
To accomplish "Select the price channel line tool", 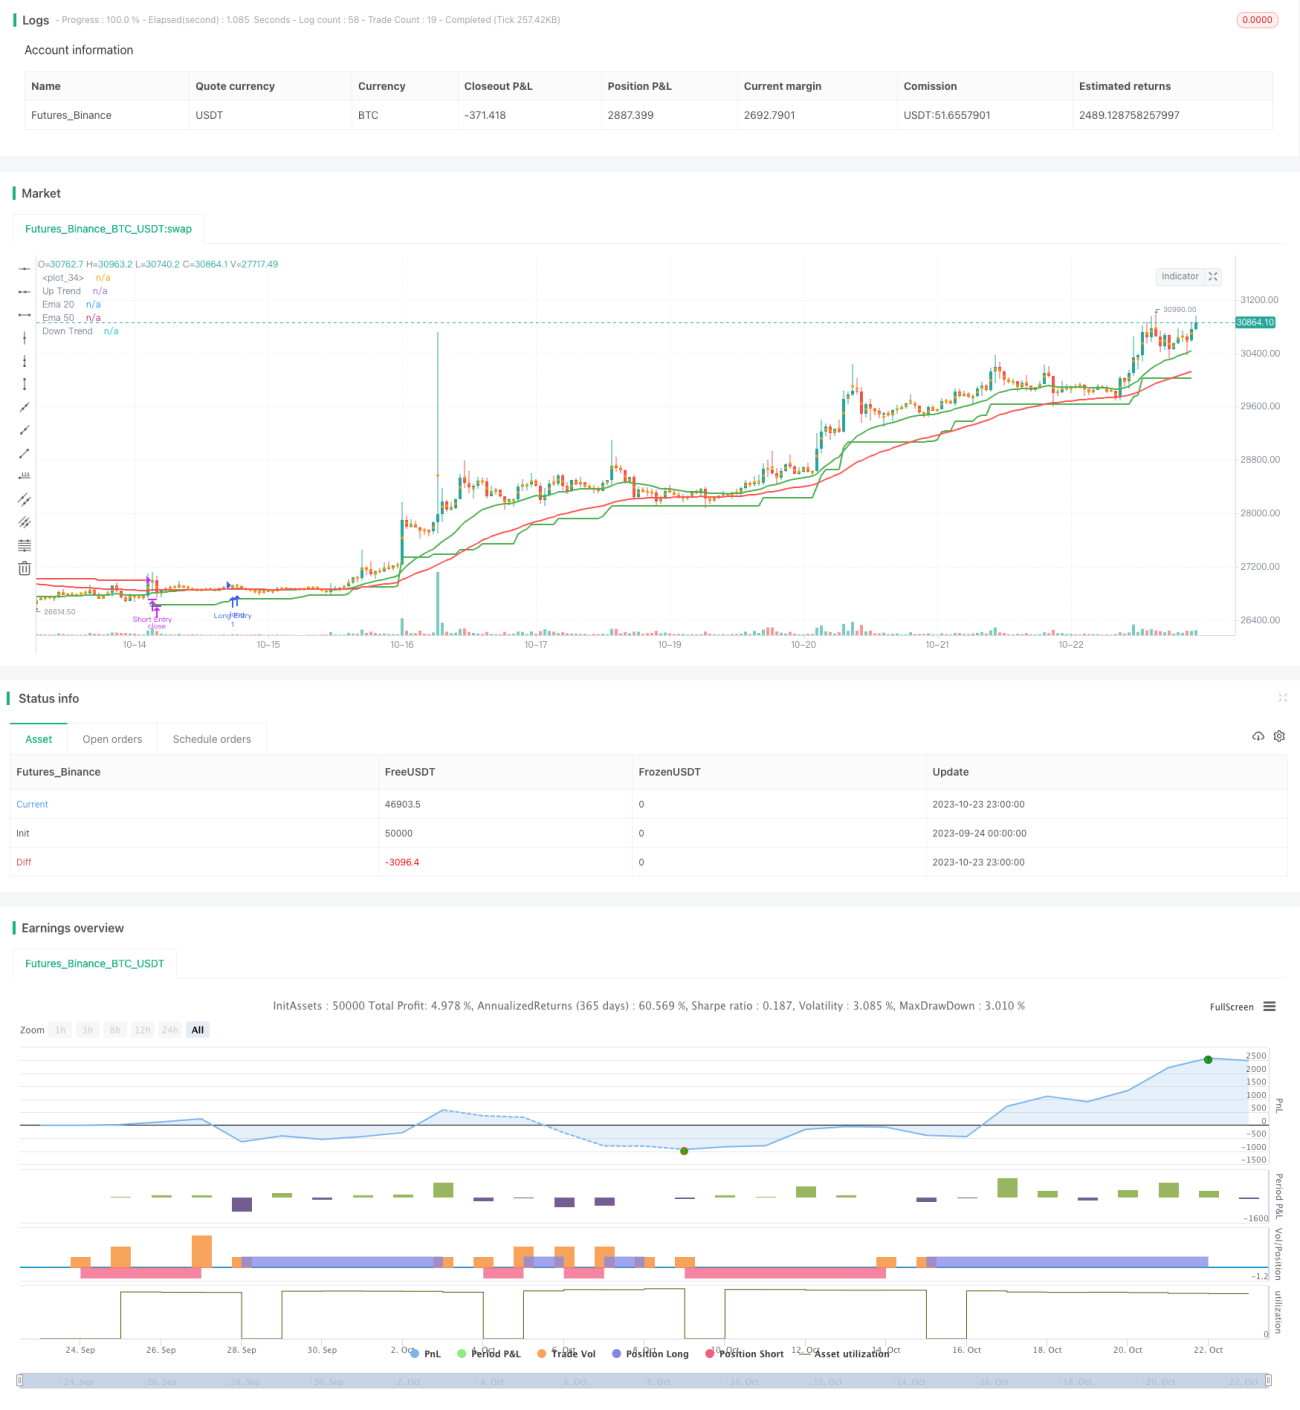I will (24, 499).
